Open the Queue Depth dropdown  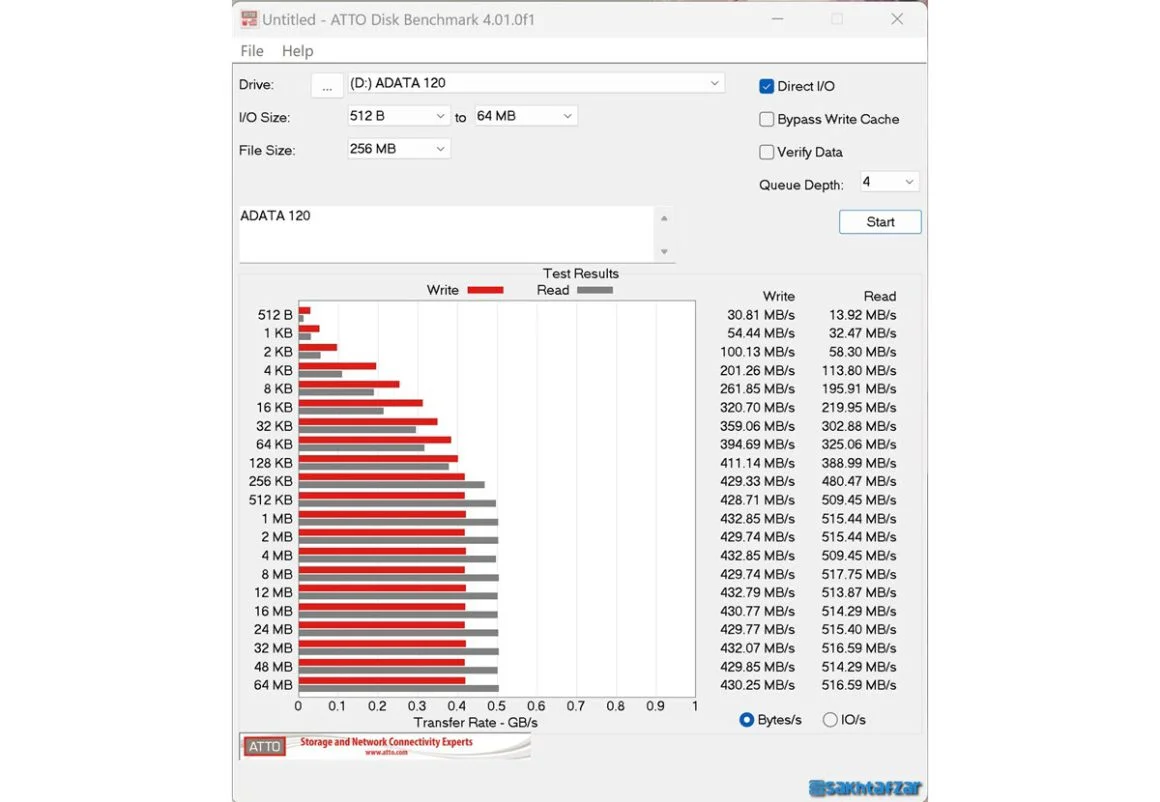point(889,182)
